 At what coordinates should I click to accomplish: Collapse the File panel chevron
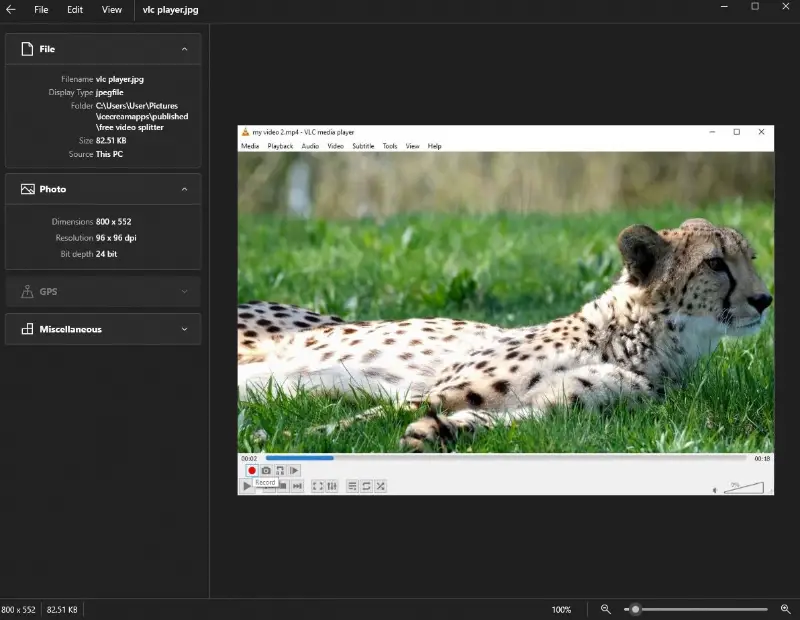pos(184,49)
